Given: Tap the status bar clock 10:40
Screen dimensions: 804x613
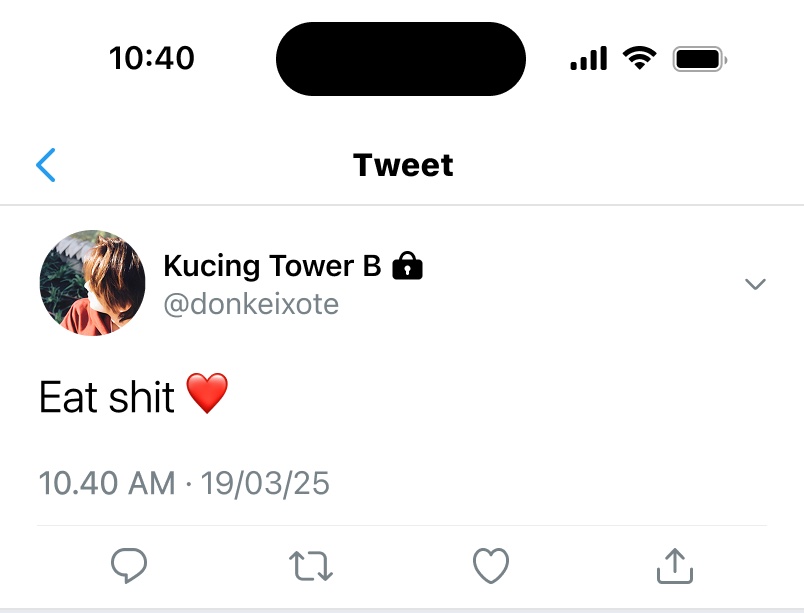Looking at the screenshot, I should tap(152, 57).
